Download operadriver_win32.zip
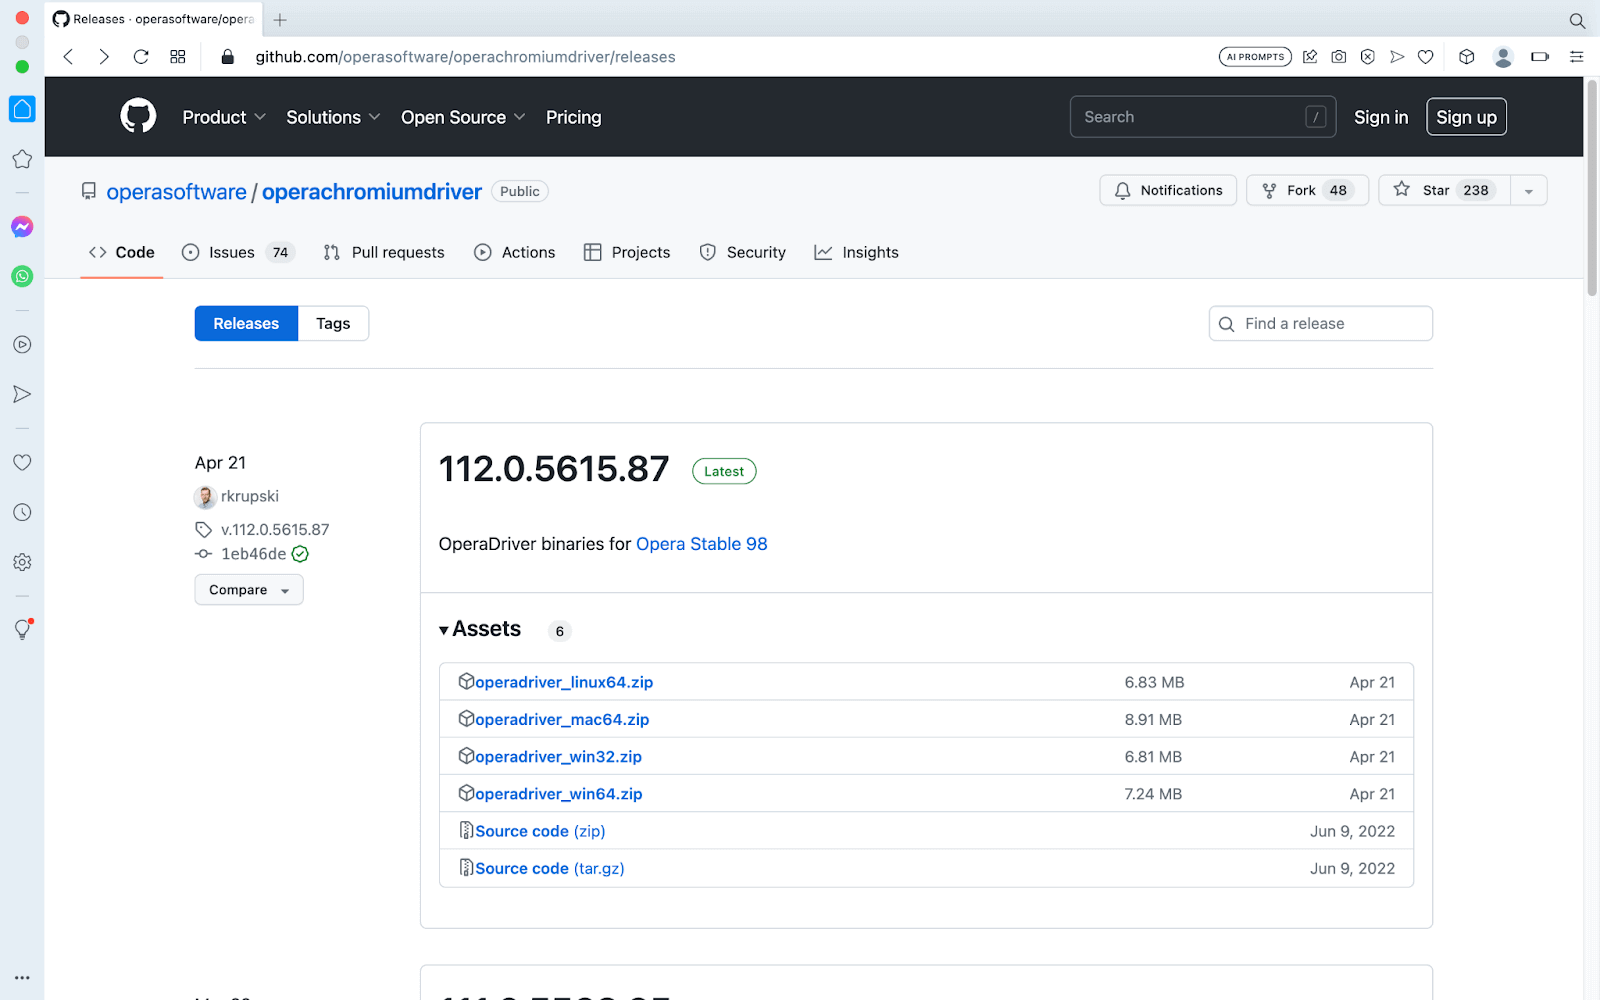Viewport: 1600px width, 1000px height. (558, 757)
